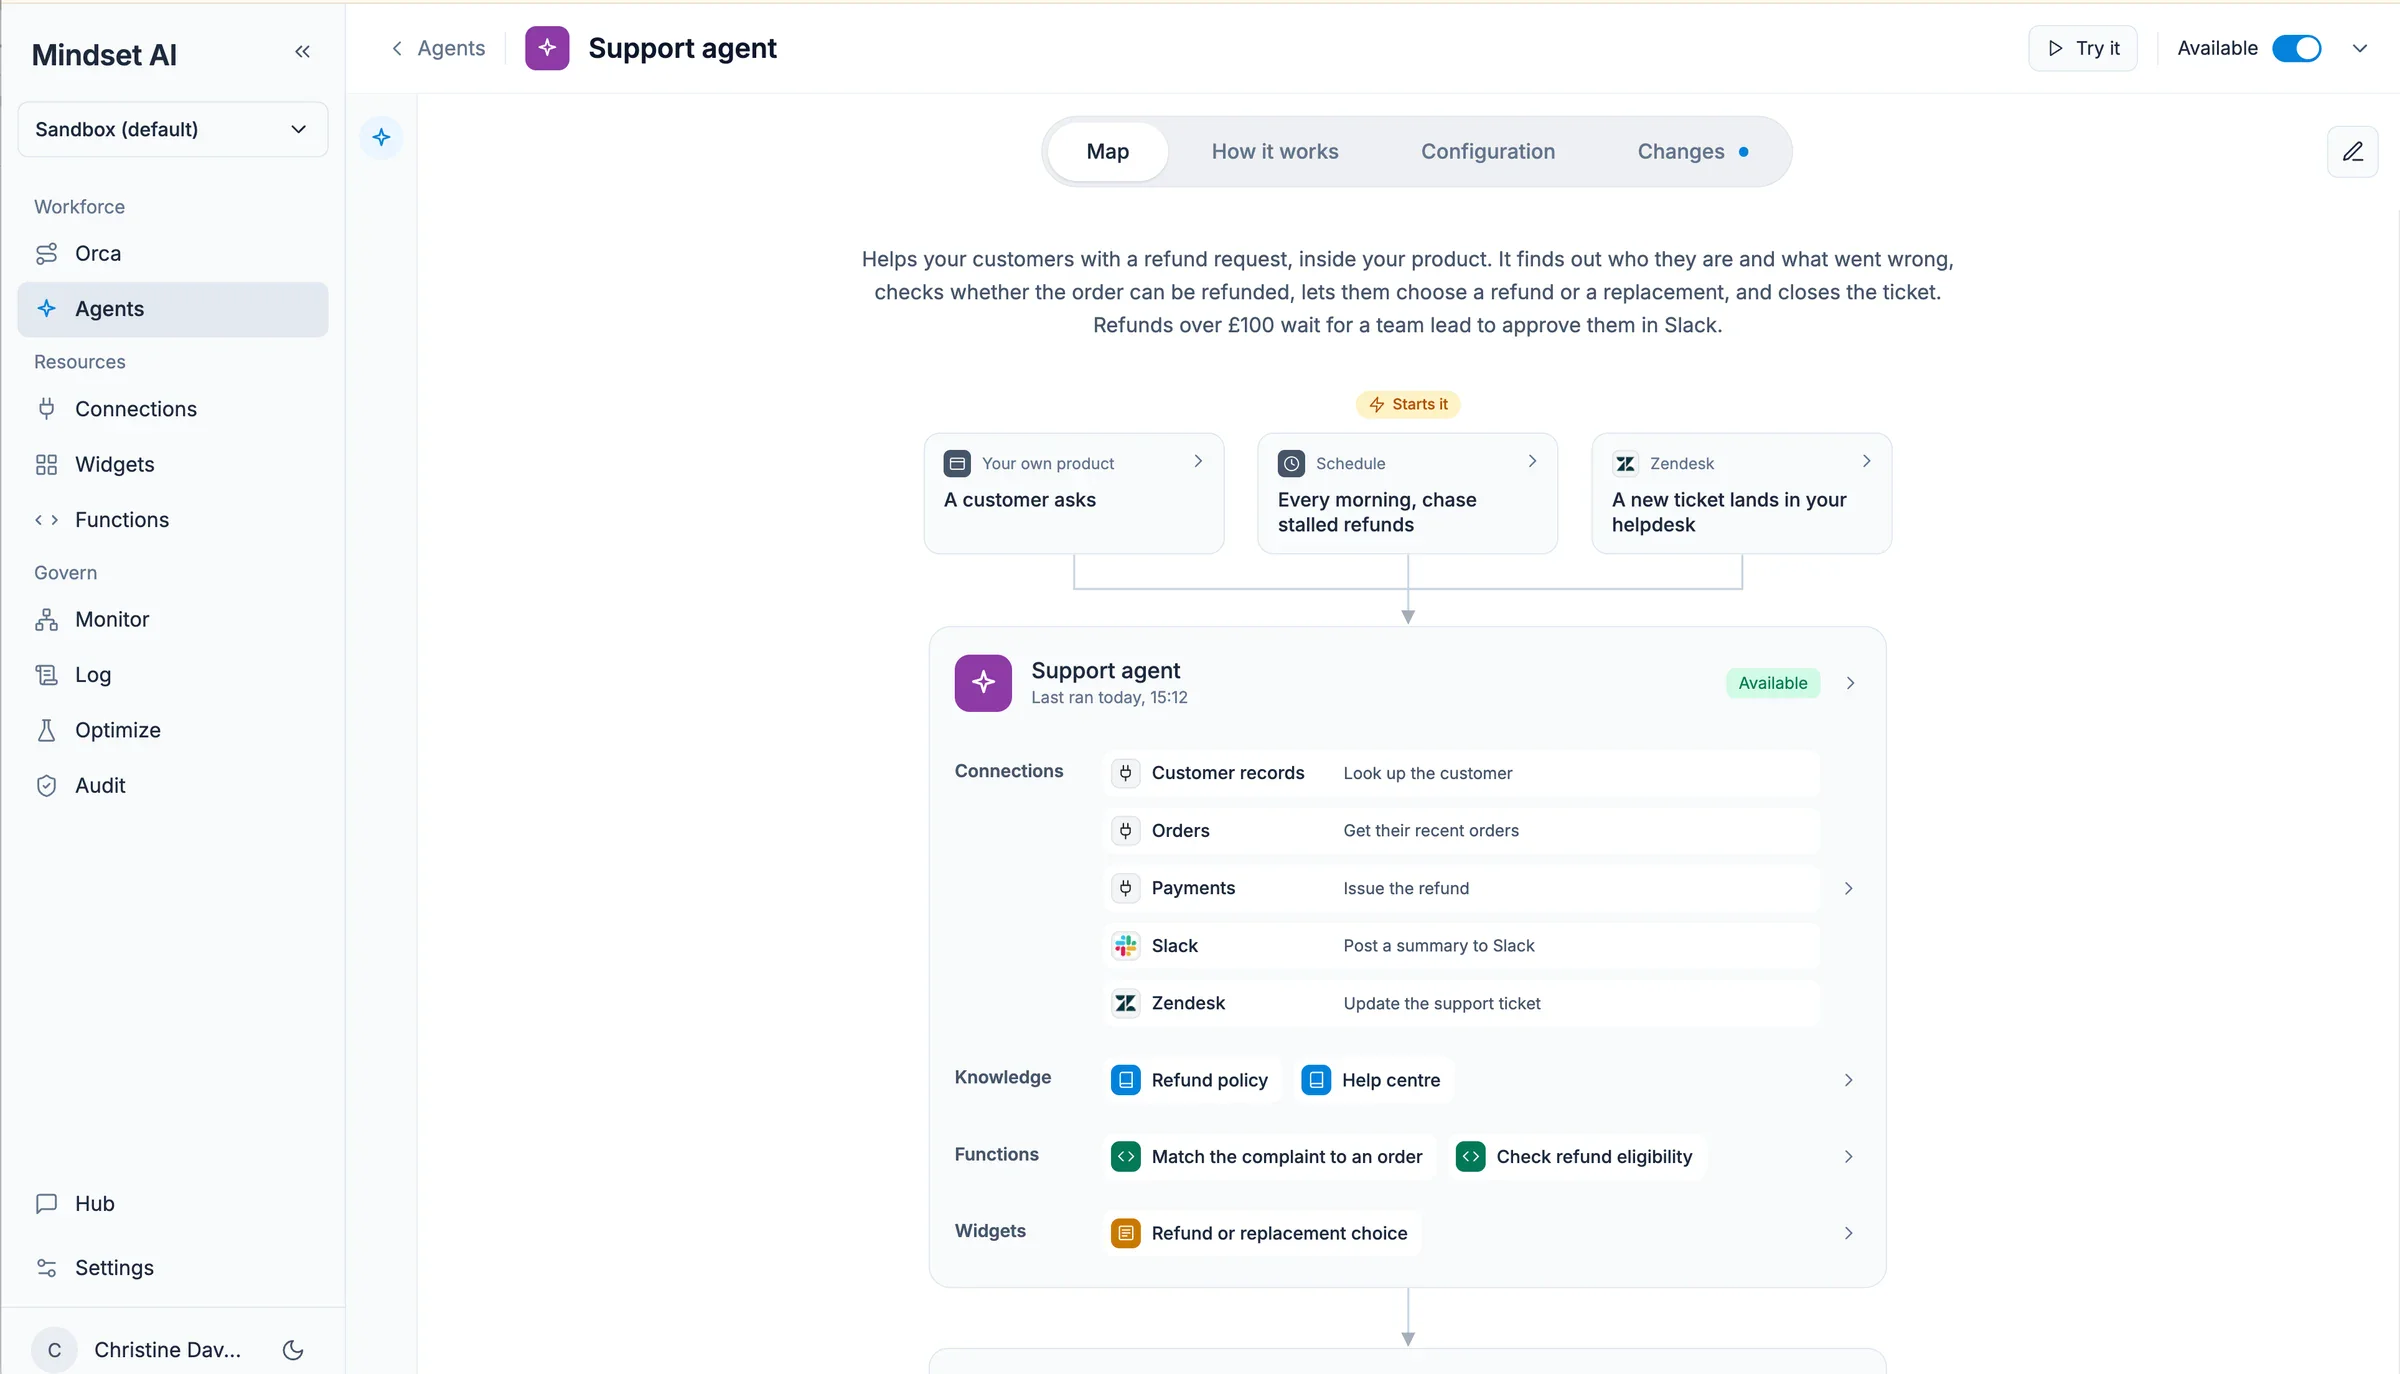Open the blue sparkle assistant button
This screenshot has height=1374, width=2400.
381,138
